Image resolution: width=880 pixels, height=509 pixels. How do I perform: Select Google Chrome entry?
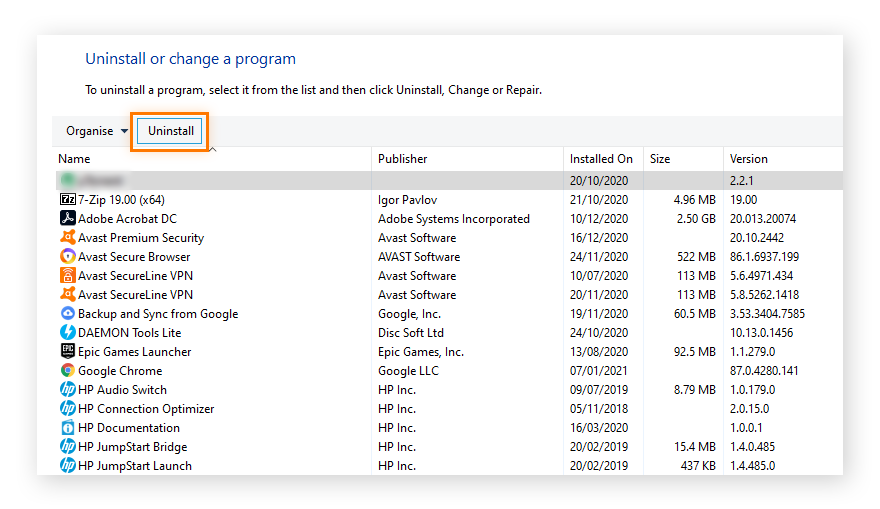pyautogui.click(x=449, y=370)
